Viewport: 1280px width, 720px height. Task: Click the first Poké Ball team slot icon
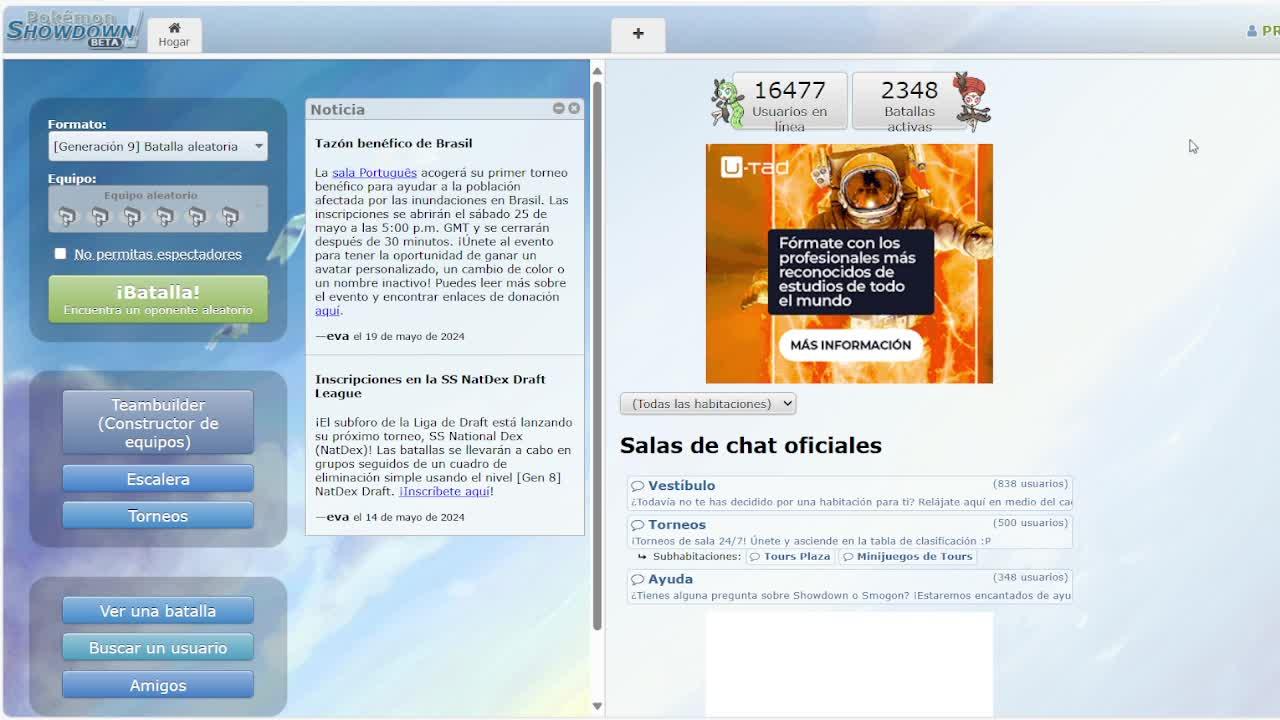(x=67, y=216)
